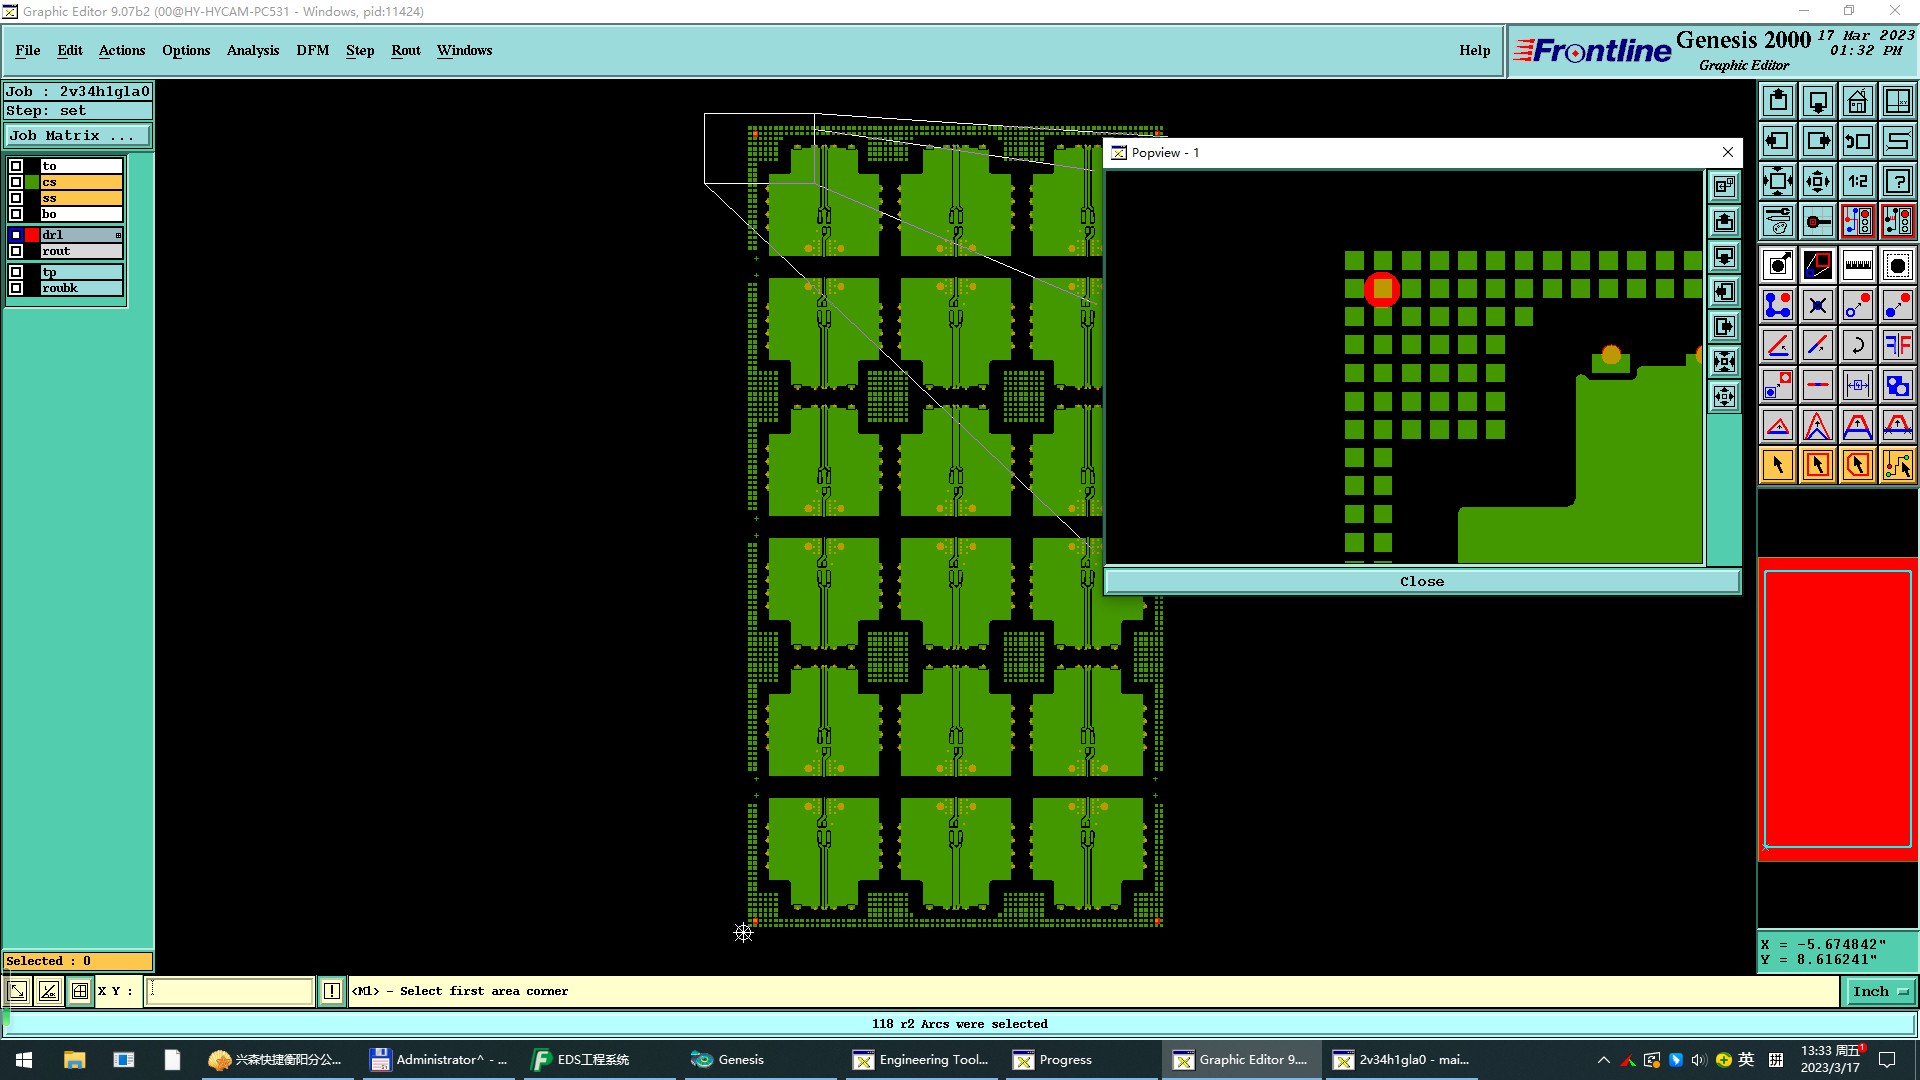The image size is (1920, 1080).
Task: Click the mirror feature icon
Action: pyautogui.click(x=1897, y=345)
